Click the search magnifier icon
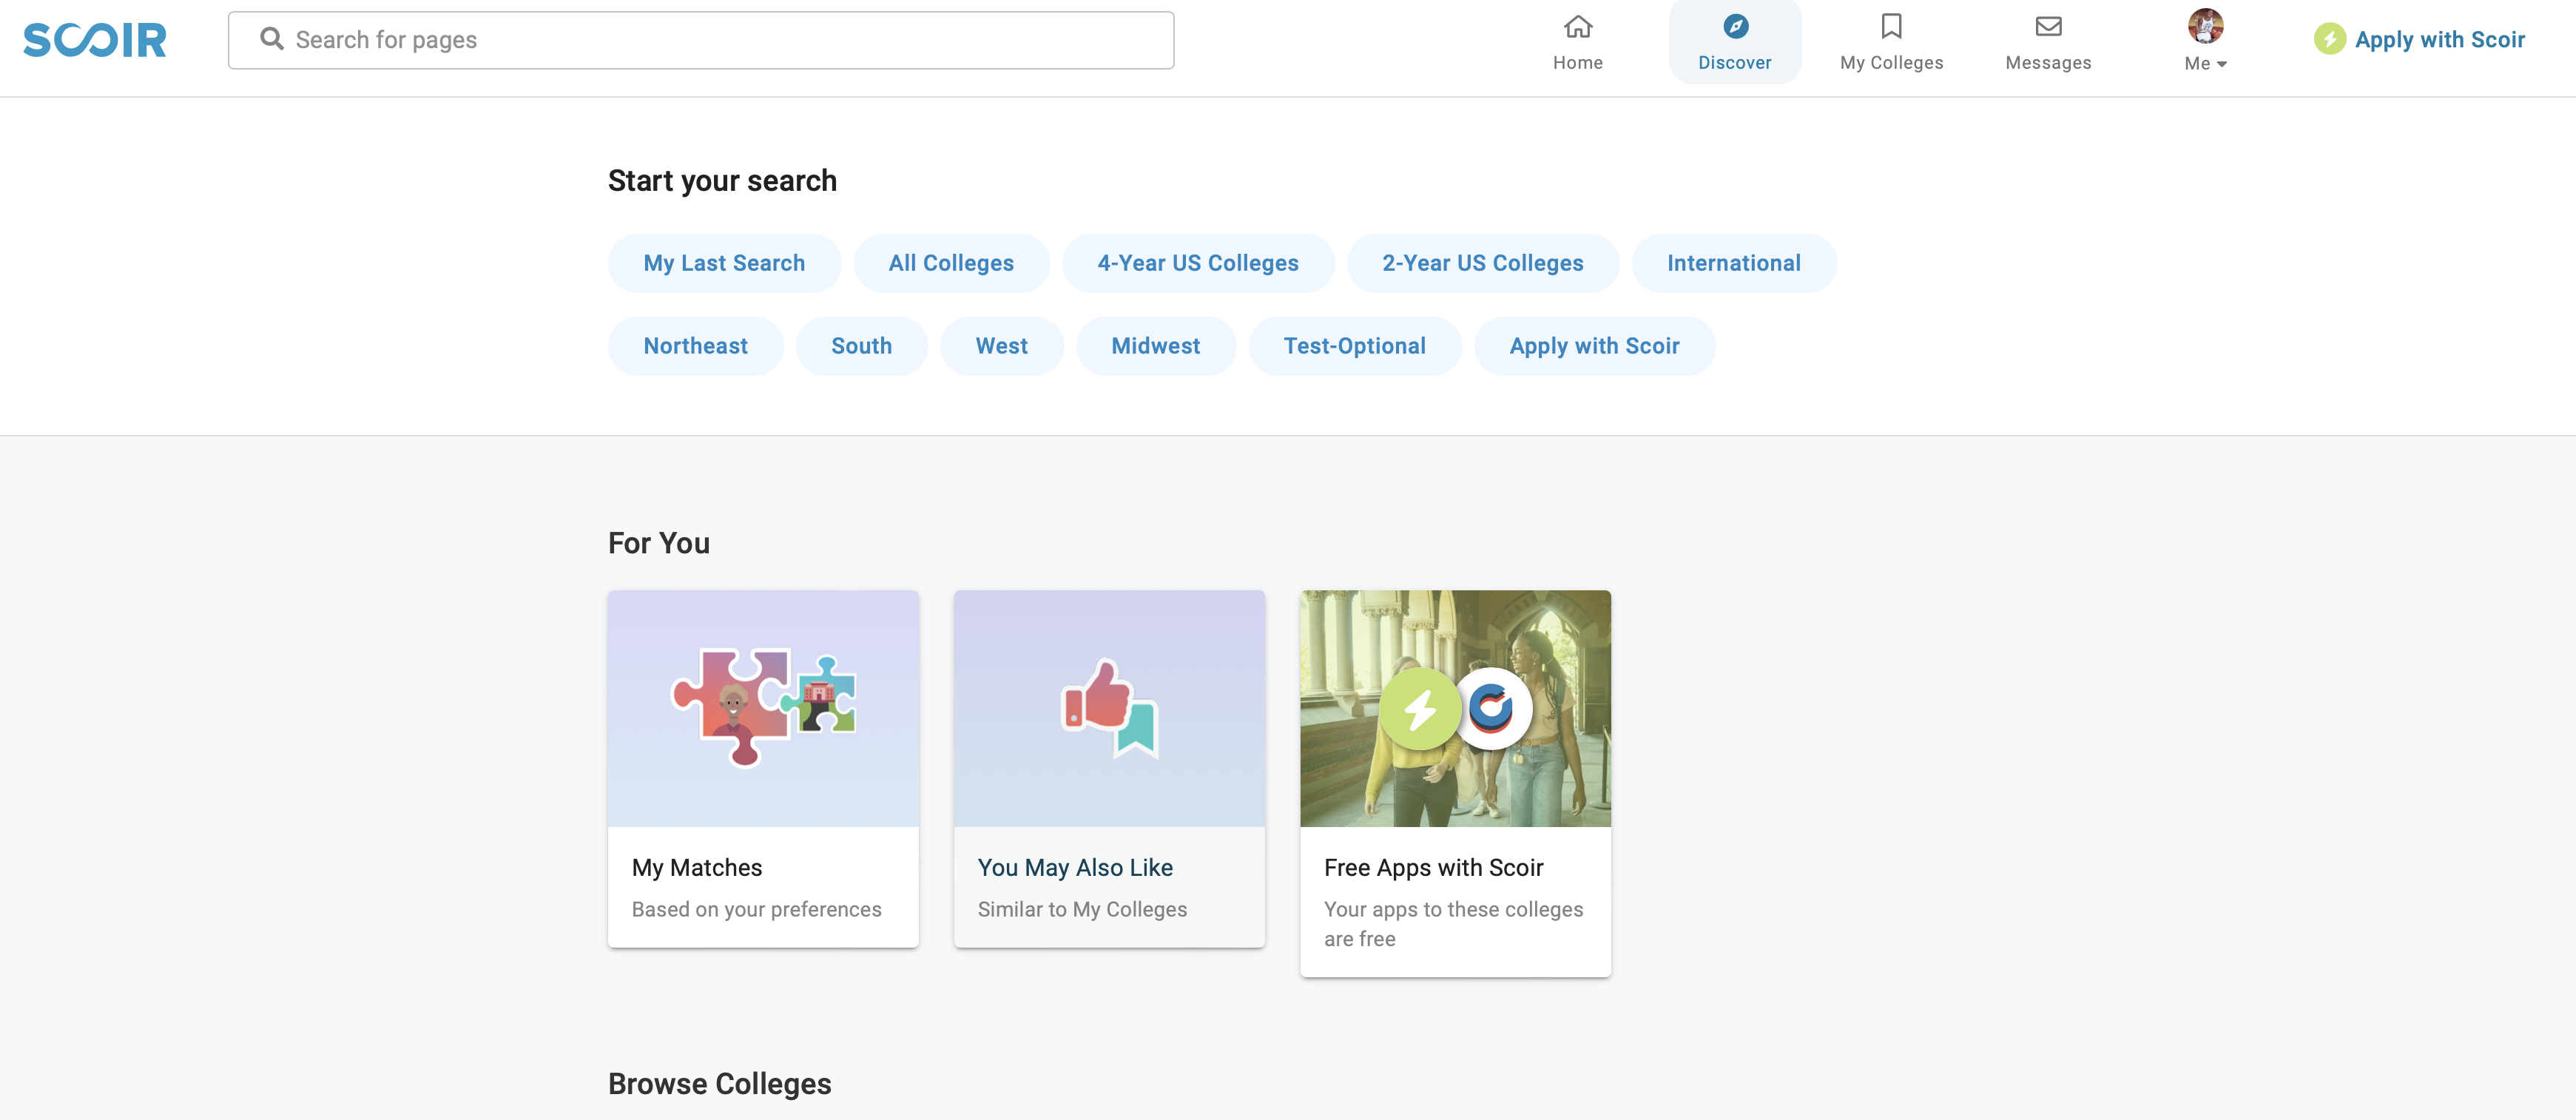Viewport: 2576px width, 1120px height. pos(272,39)
